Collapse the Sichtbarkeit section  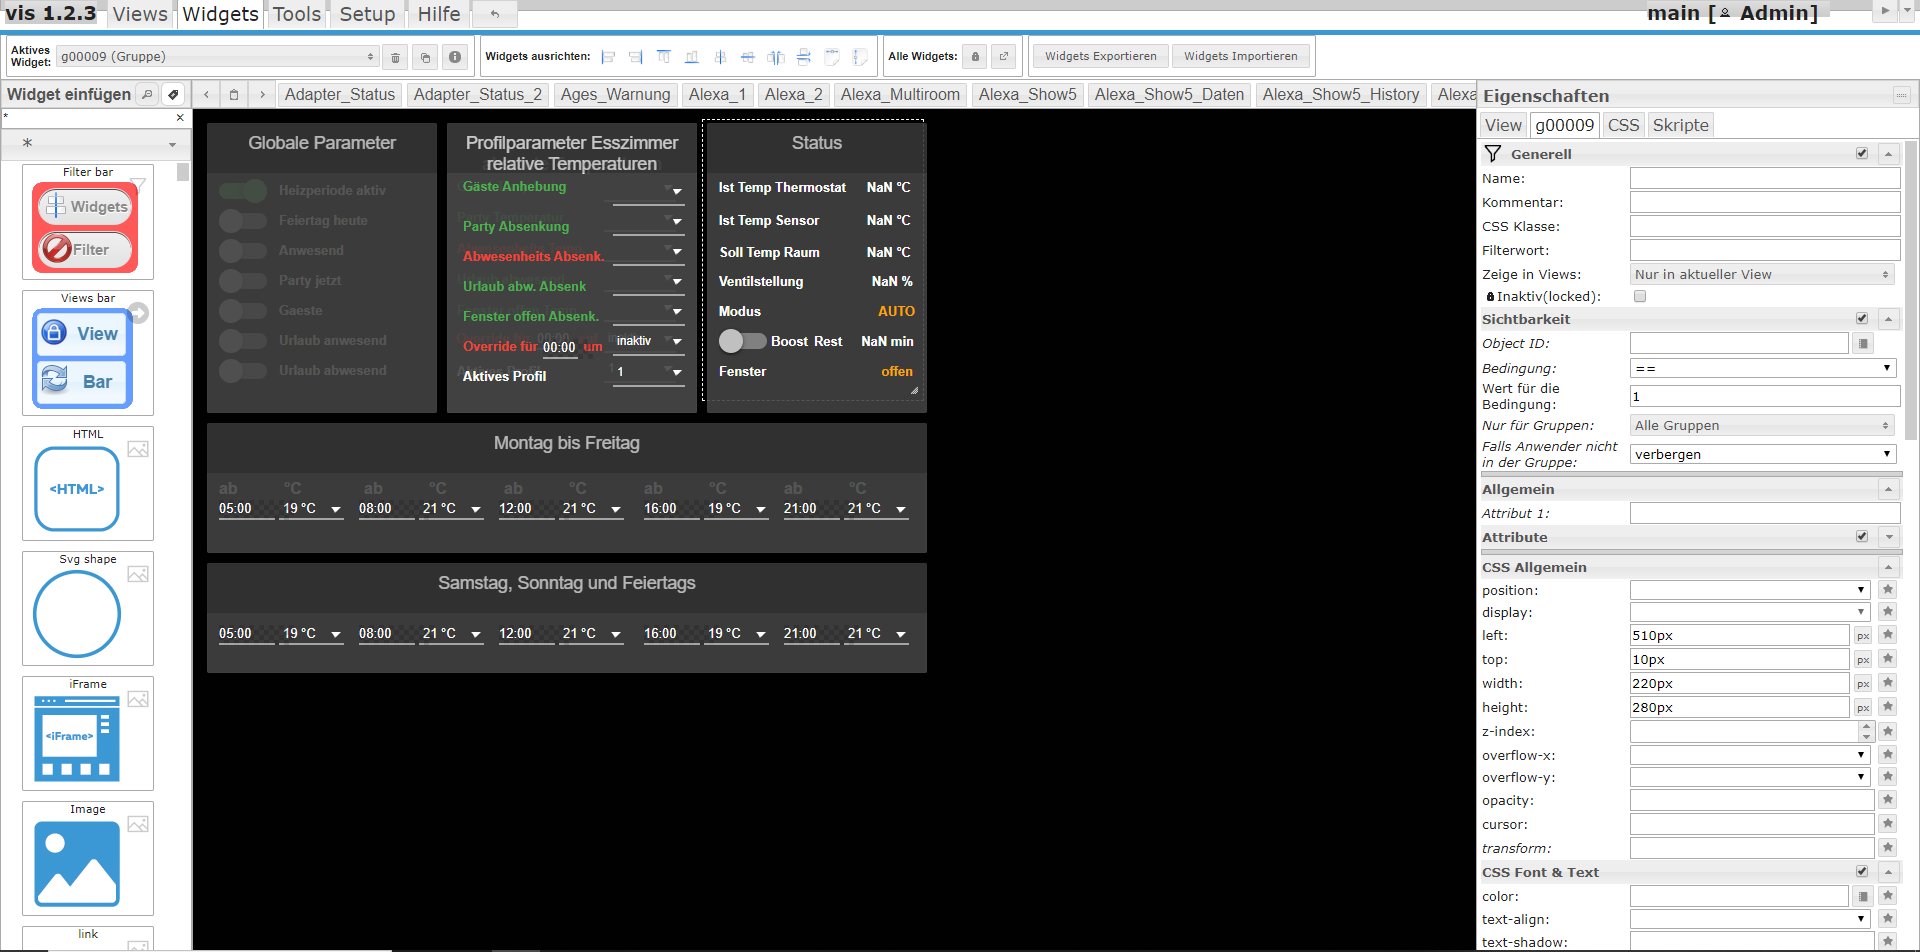[1888, 320]
